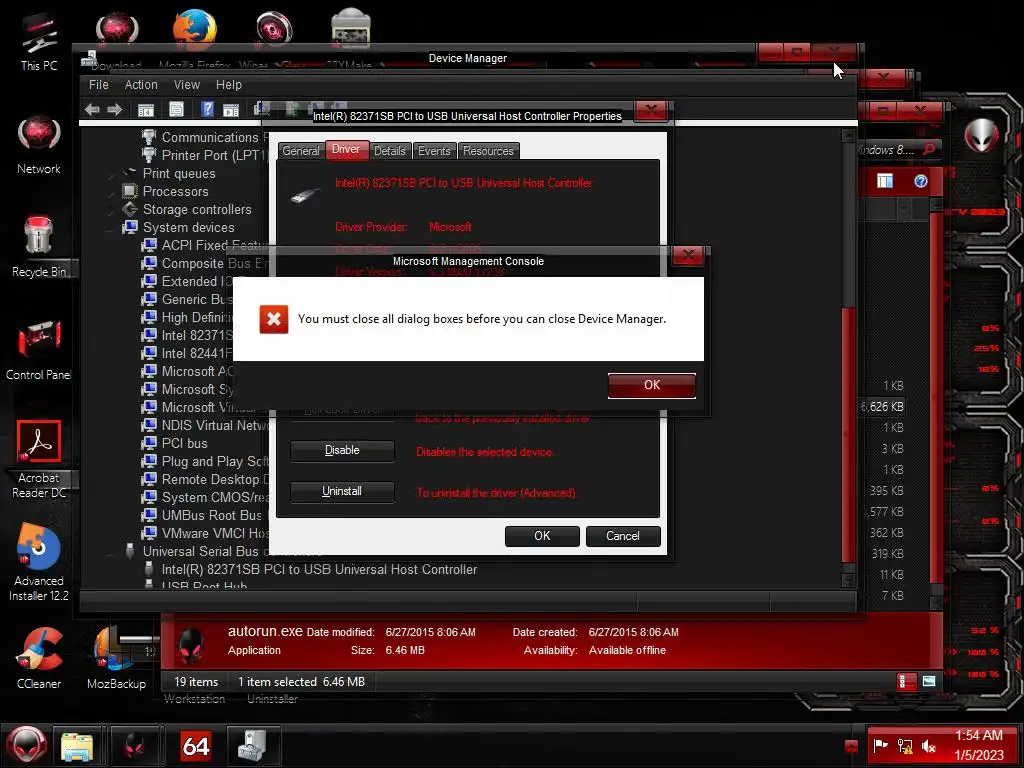Open the View menu in Device Manager

tap(187, 85)
